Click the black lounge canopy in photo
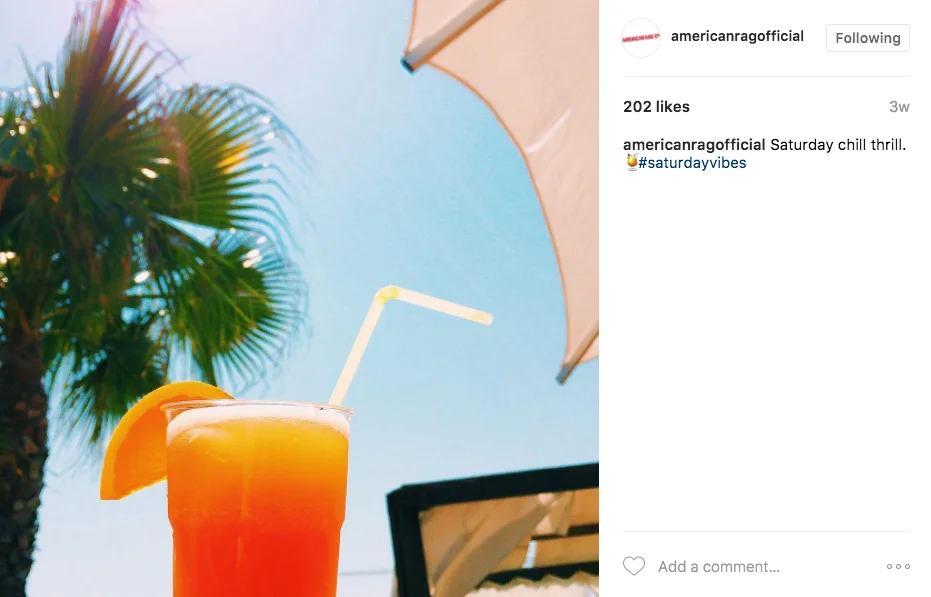Image resolution: width=931 pixels, height=597 pixels. (493, 529)
